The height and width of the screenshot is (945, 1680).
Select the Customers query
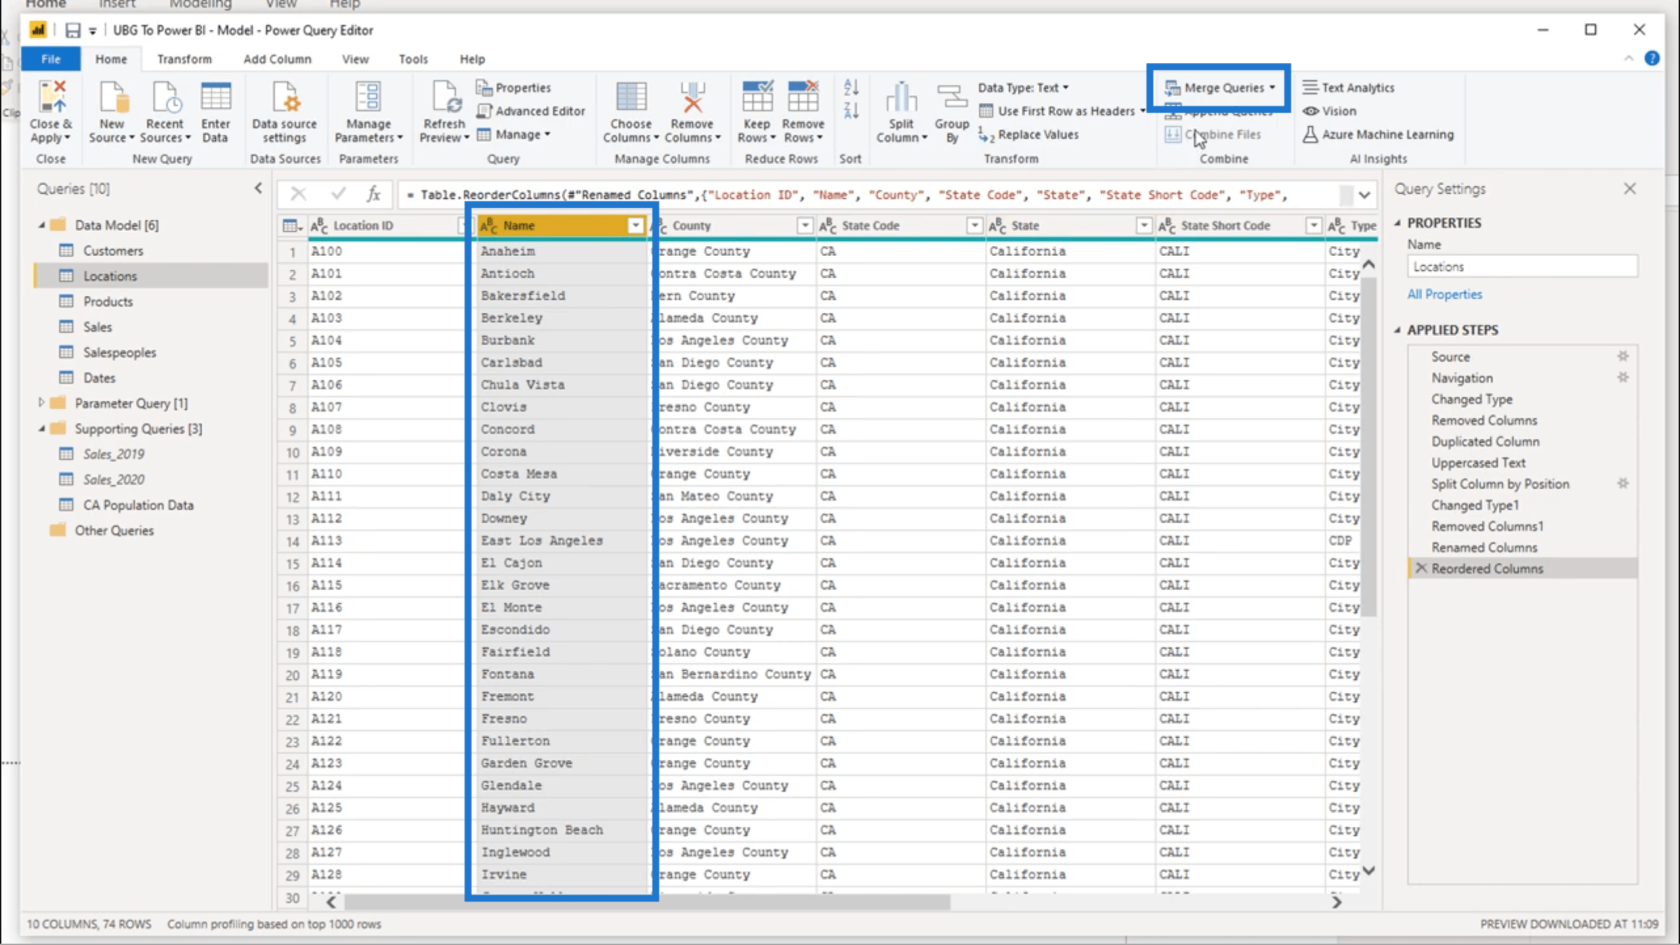click(x=112, y=251)
